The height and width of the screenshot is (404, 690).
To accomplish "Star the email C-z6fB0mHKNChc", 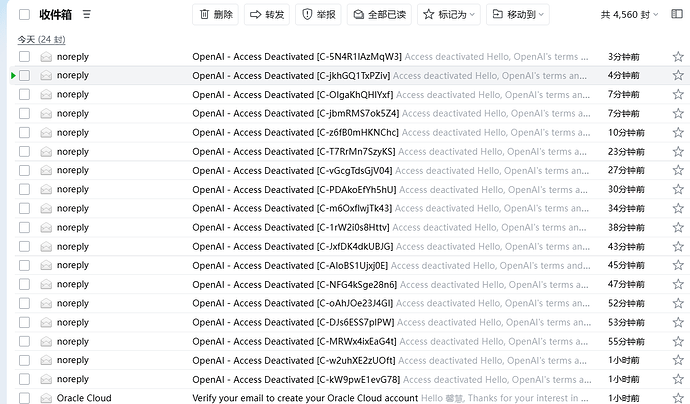I will tap(678, 132).
